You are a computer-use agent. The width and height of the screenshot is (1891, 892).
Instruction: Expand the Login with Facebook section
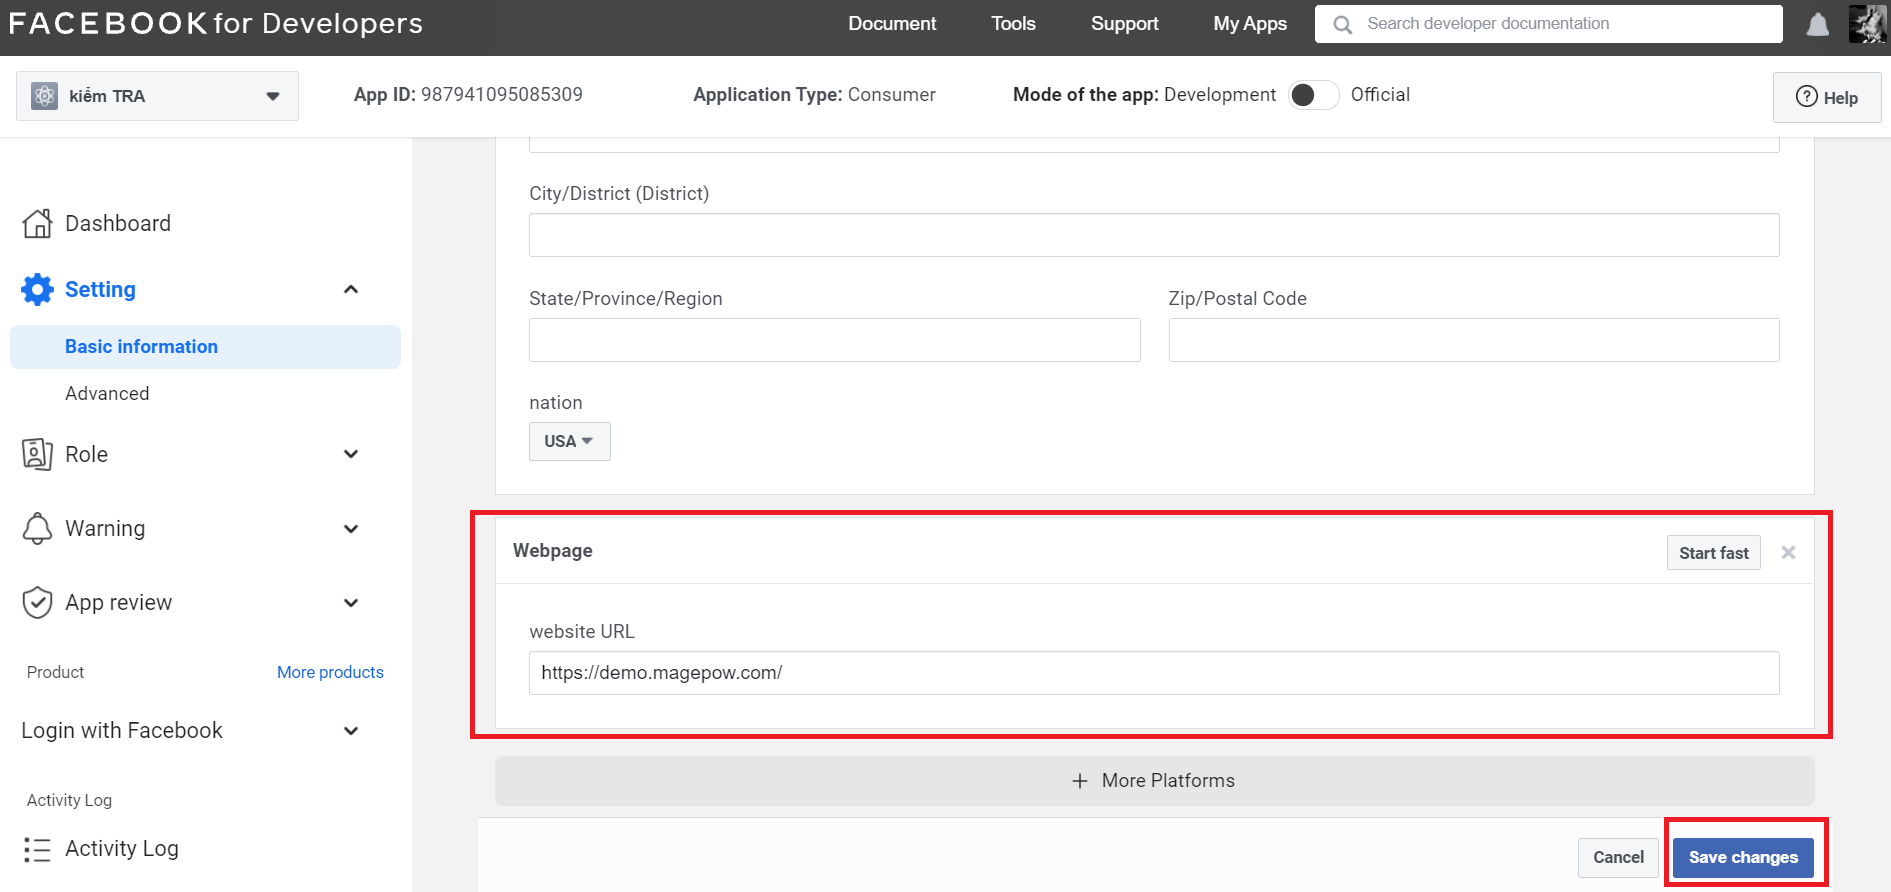tap(351, 731)
